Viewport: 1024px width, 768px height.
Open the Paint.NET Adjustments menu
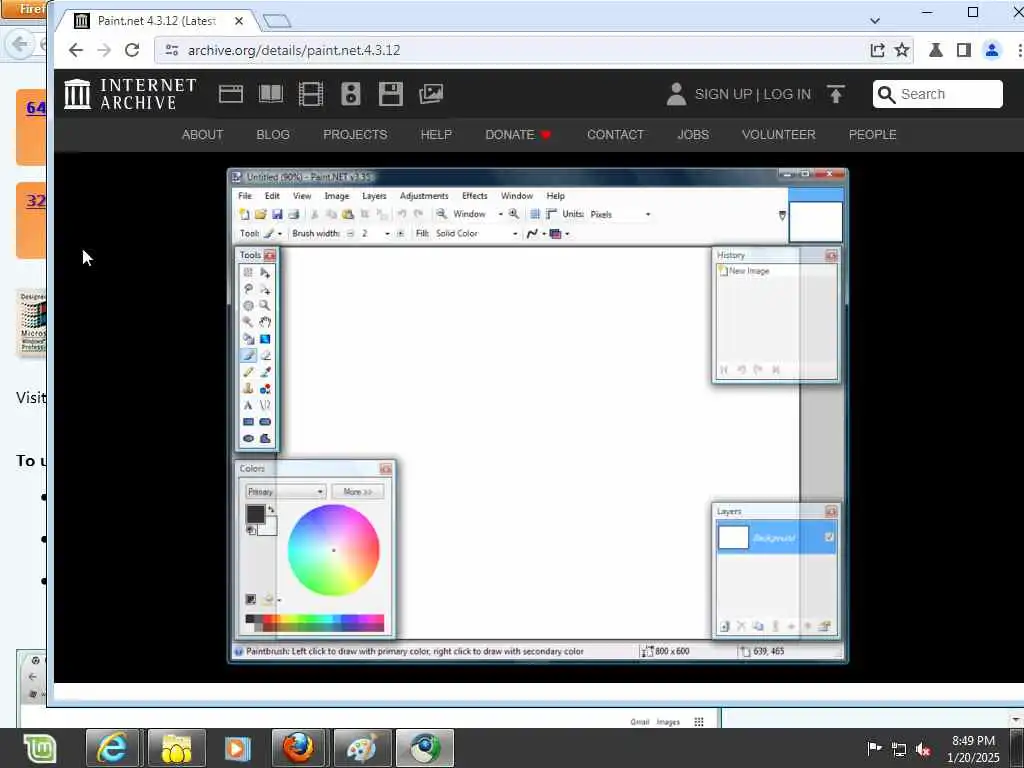(424, 196)
